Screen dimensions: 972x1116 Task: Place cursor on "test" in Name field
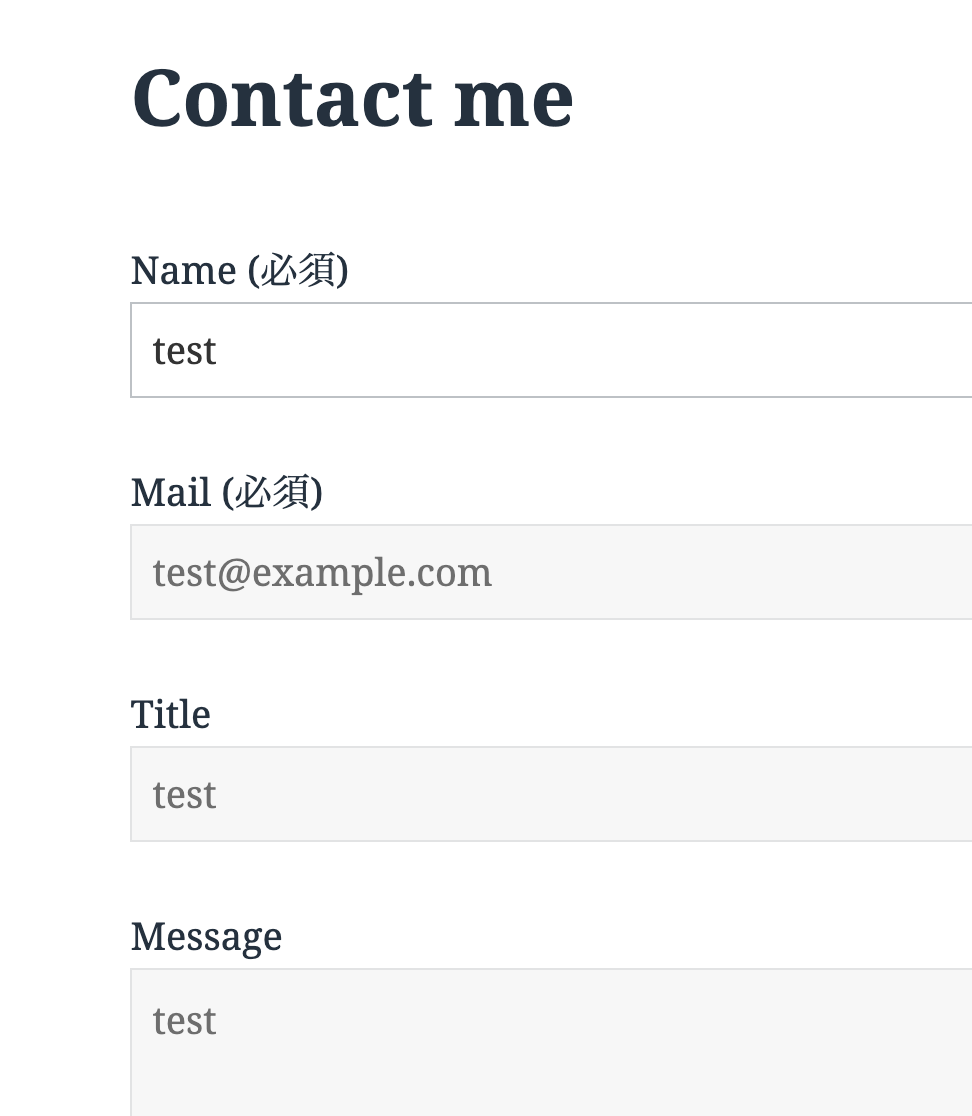click(x=185, y=351)
